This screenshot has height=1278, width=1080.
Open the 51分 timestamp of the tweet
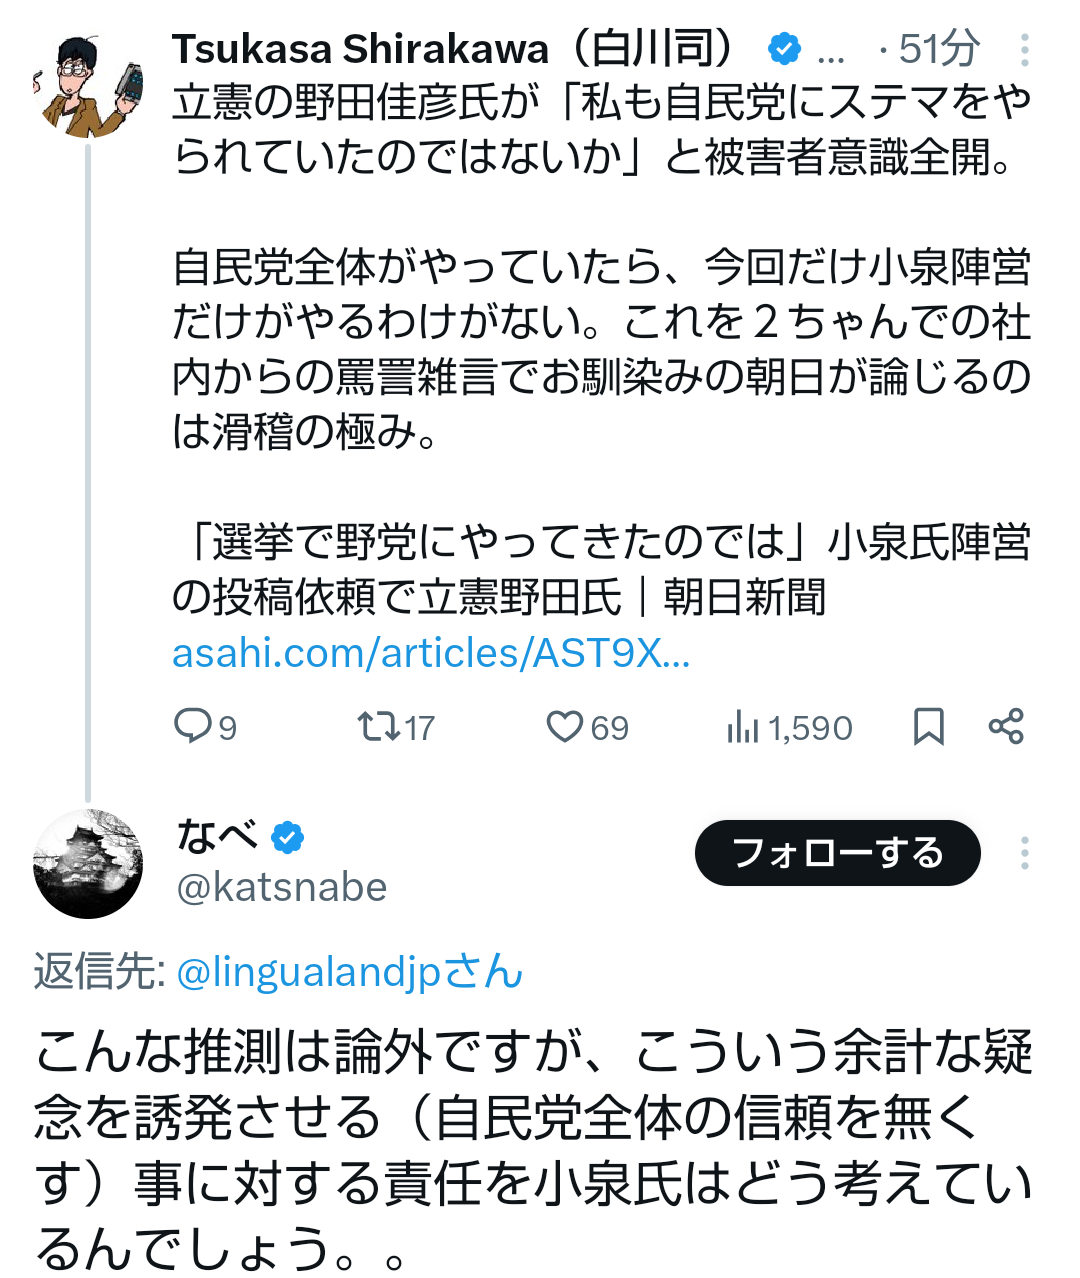(x=938, y=49)
